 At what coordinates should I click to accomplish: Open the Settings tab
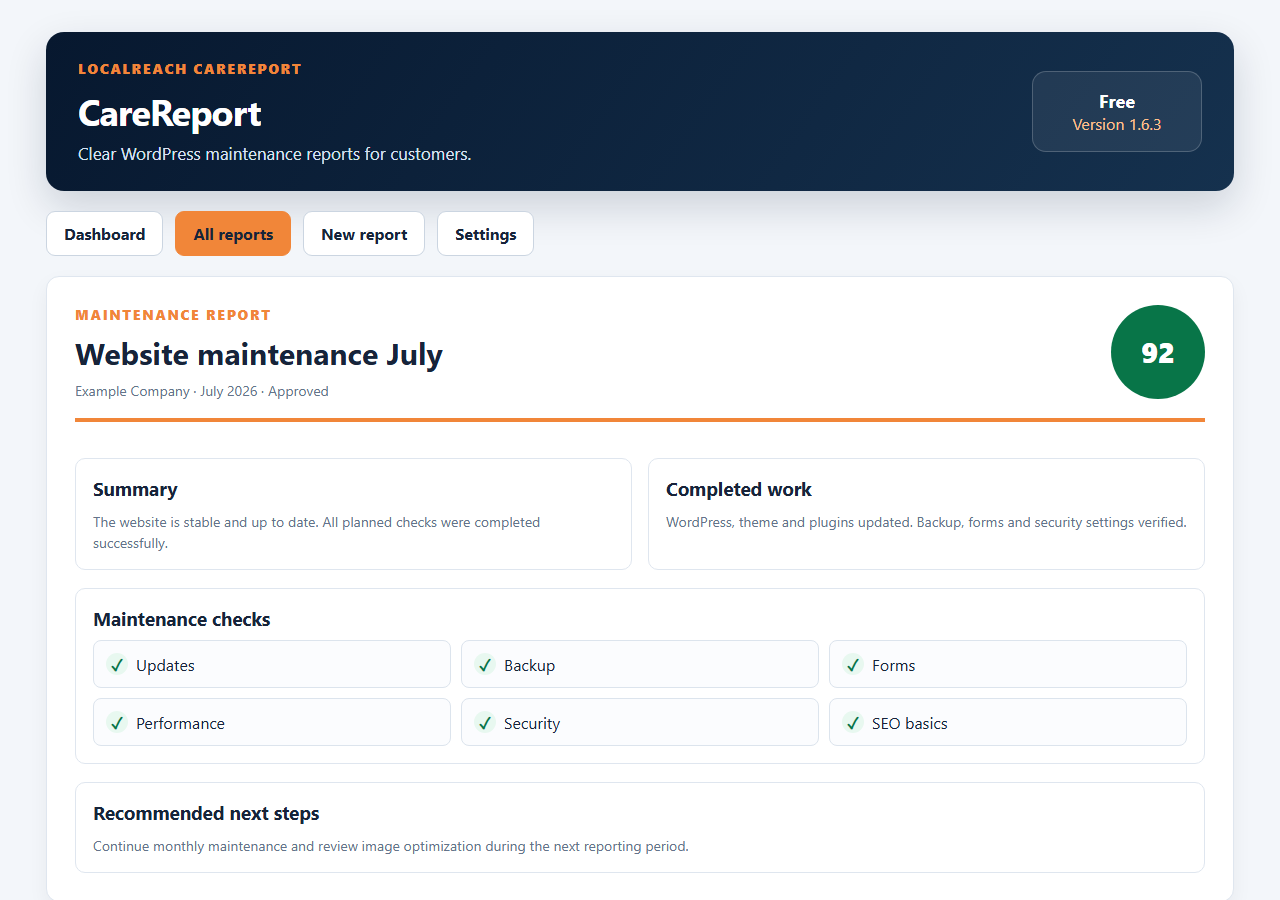click(x=485, y=234)
